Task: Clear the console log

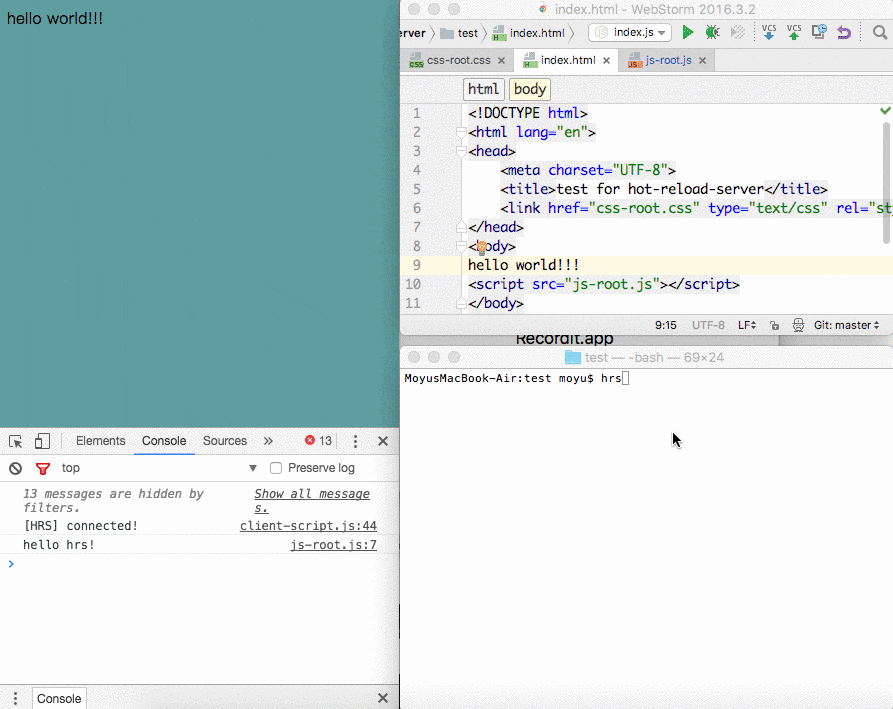Action: [x=15, y=468]
